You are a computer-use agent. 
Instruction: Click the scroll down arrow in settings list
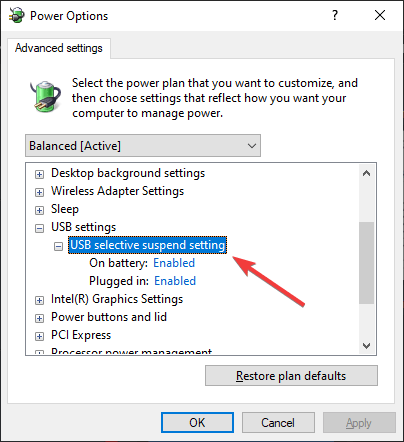[x=366, y=346]
